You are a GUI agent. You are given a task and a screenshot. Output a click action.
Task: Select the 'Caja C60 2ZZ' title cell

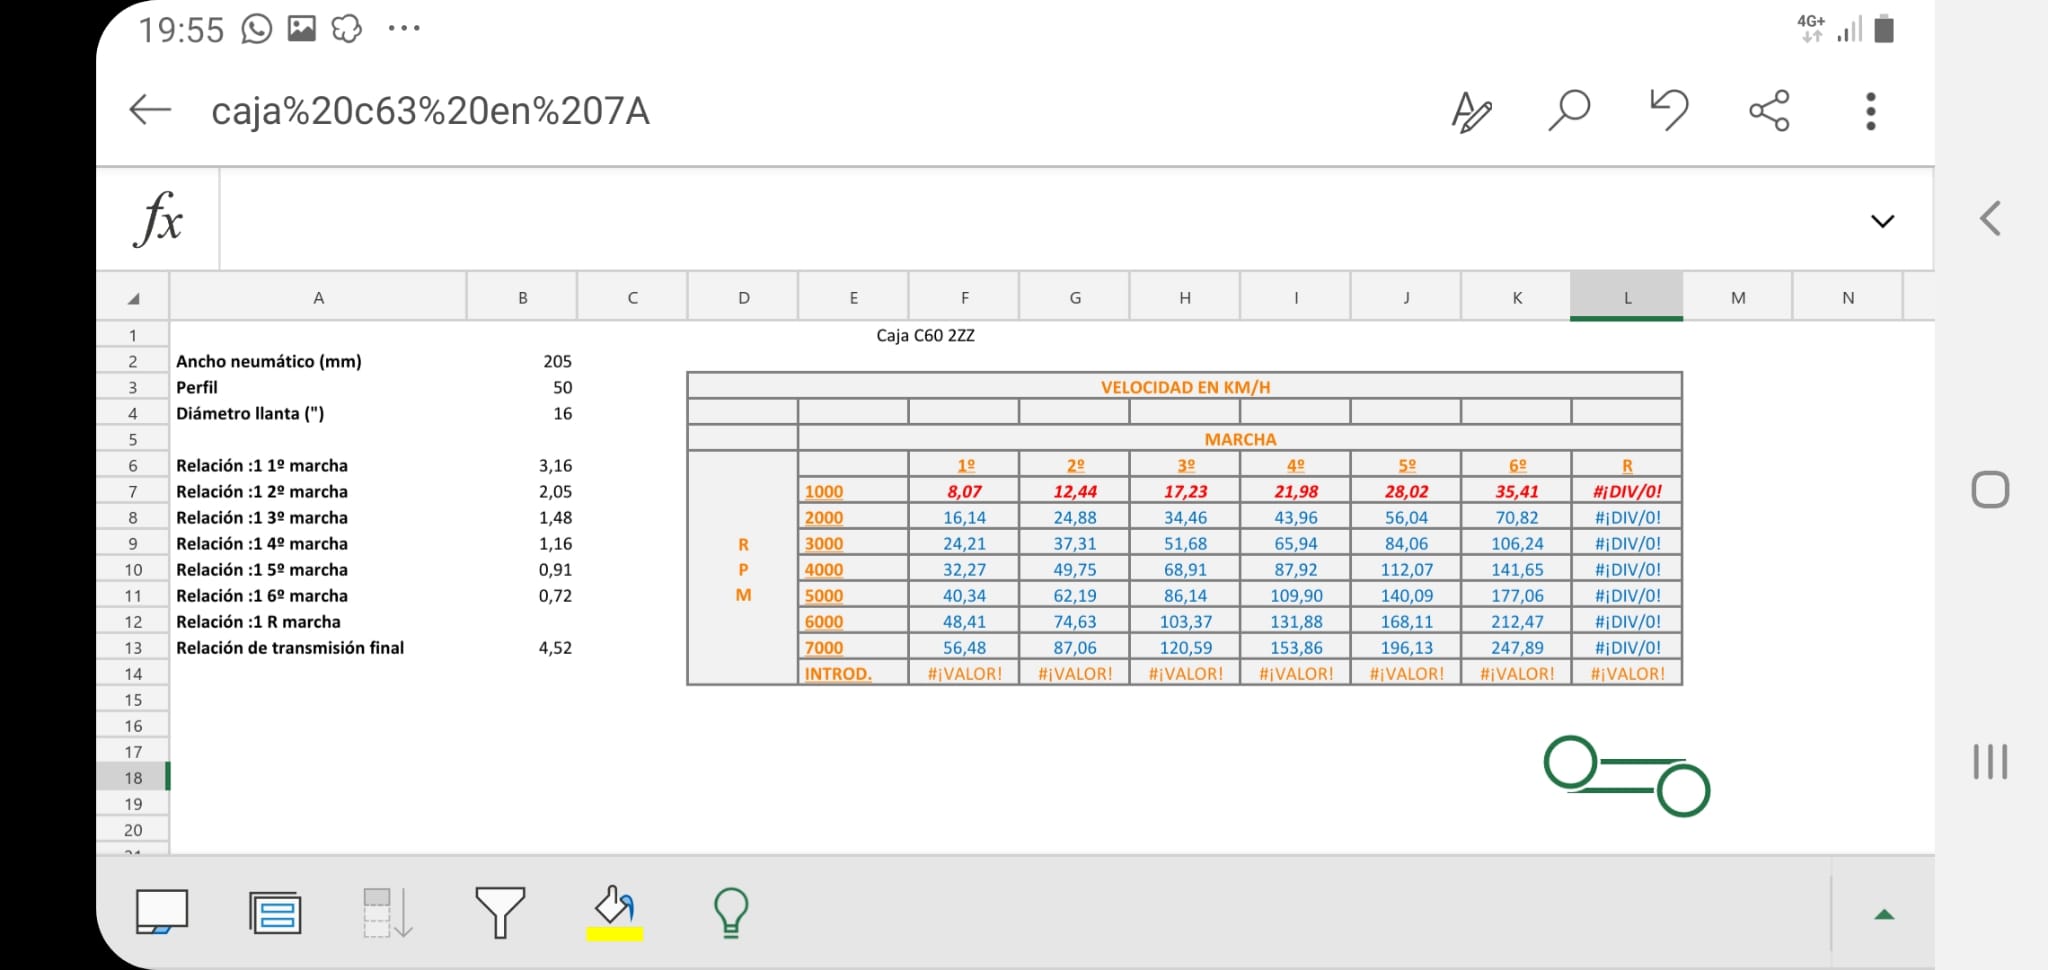925,335
